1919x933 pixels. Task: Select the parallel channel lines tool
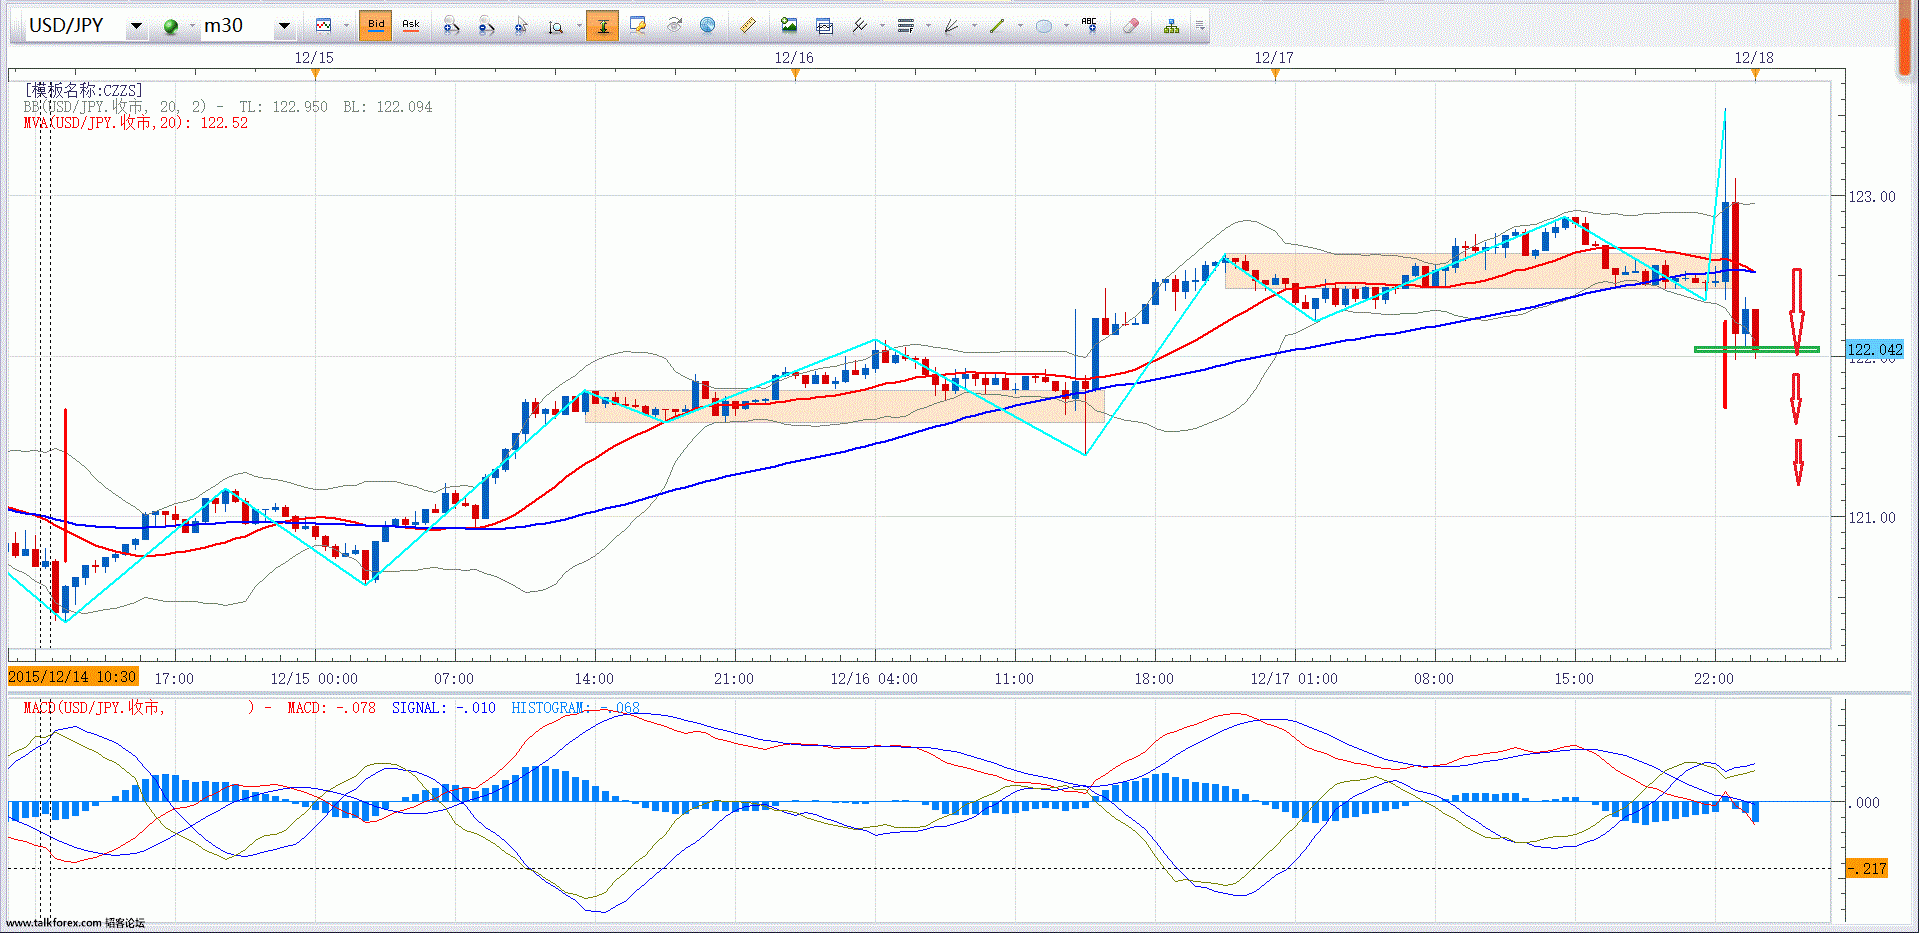(860, 26)
